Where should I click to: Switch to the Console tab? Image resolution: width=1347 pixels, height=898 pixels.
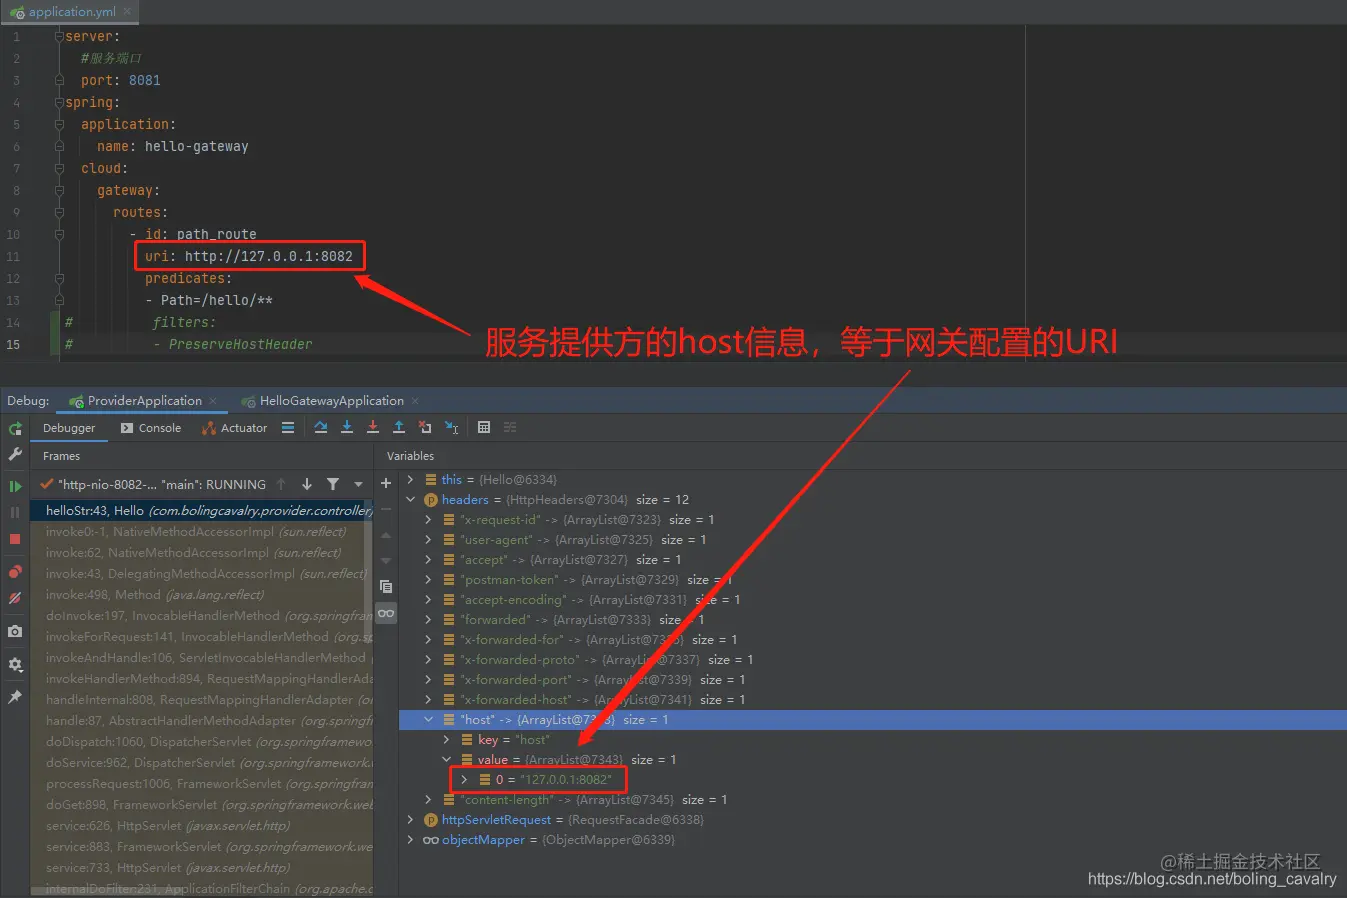(151, 428)
